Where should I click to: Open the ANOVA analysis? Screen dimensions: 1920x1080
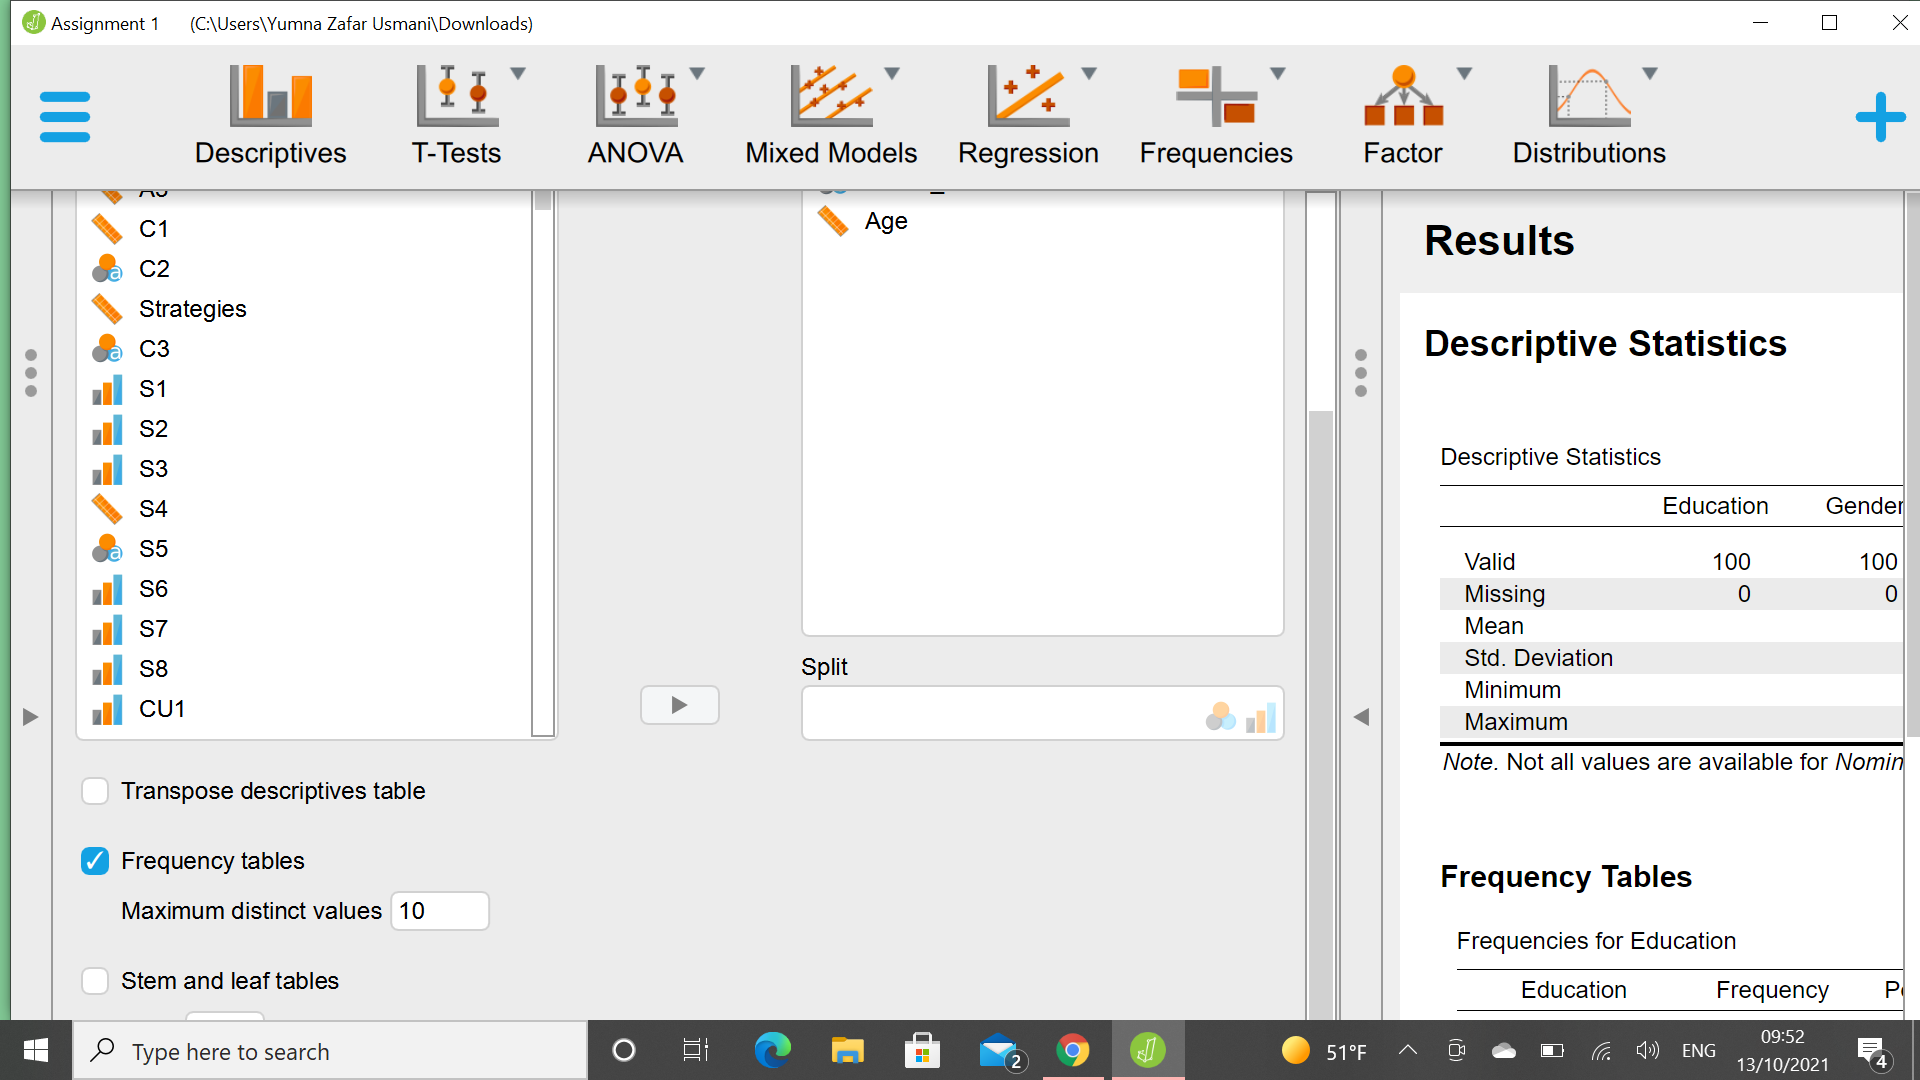pos(634,113)
